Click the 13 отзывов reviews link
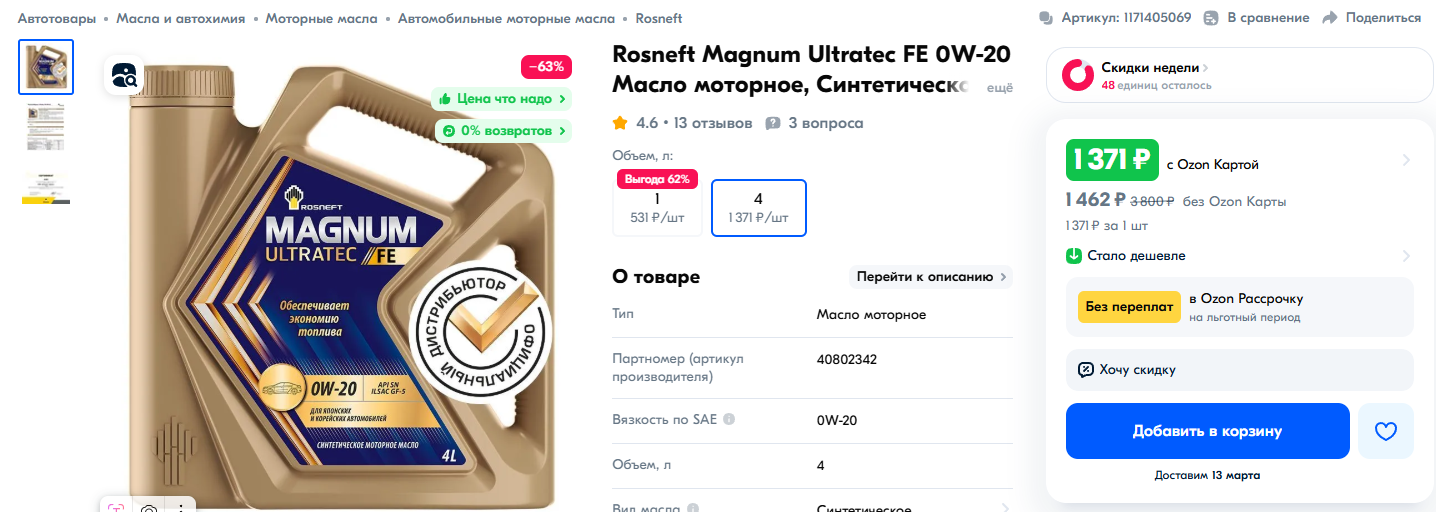Viewport: 1436px width, 512px height. pyautogui.click(x=713, y=124)
